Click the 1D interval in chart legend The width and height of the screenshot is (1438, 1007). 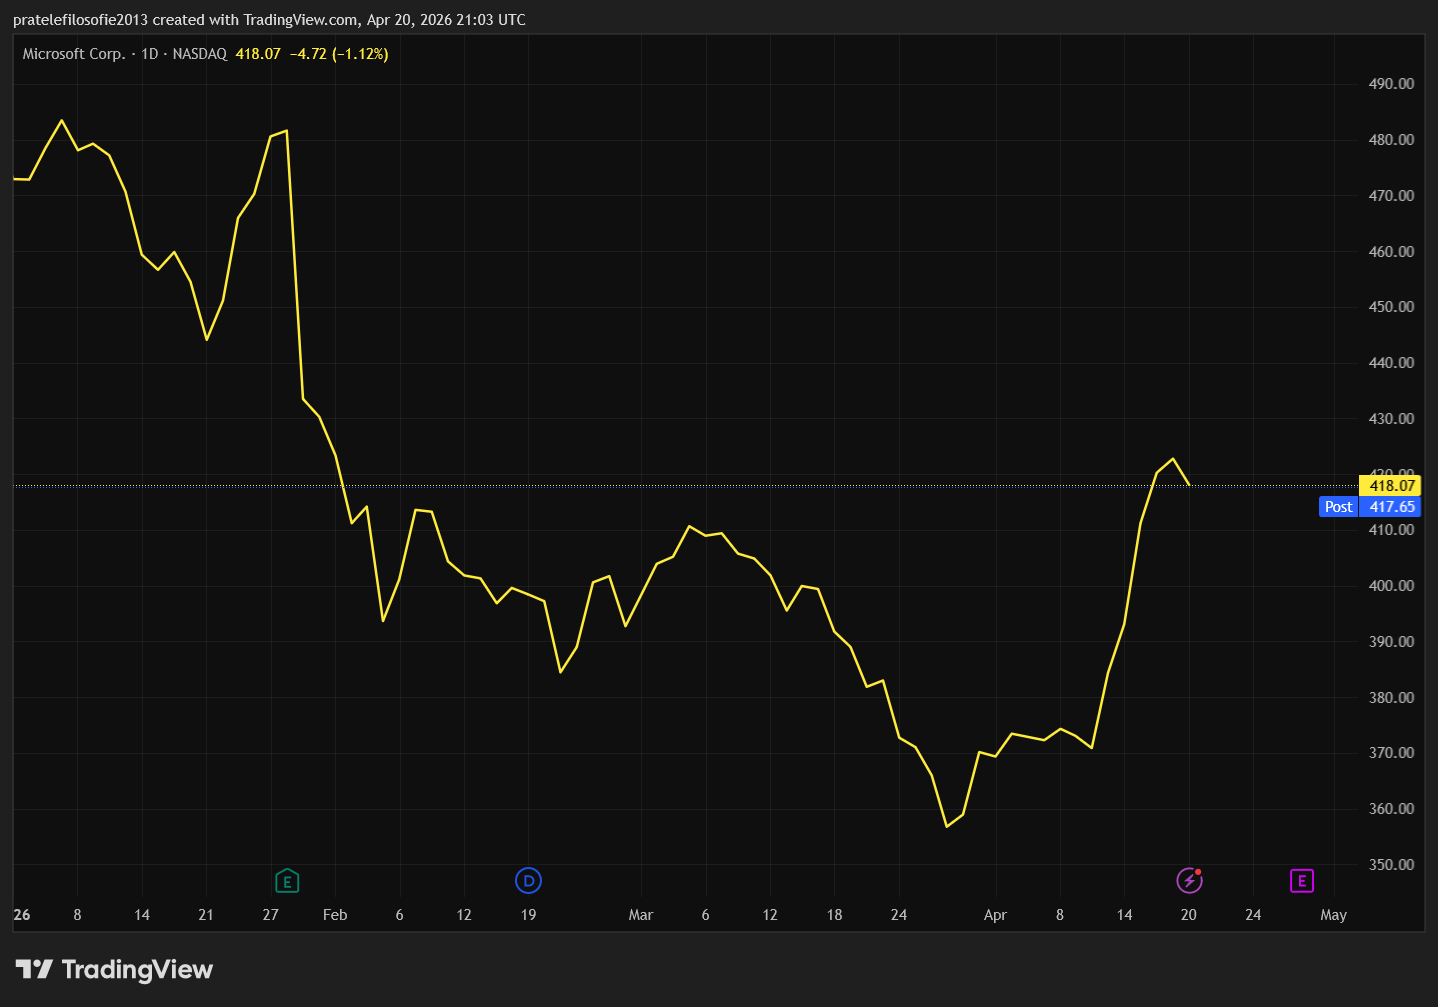point(150,54)
